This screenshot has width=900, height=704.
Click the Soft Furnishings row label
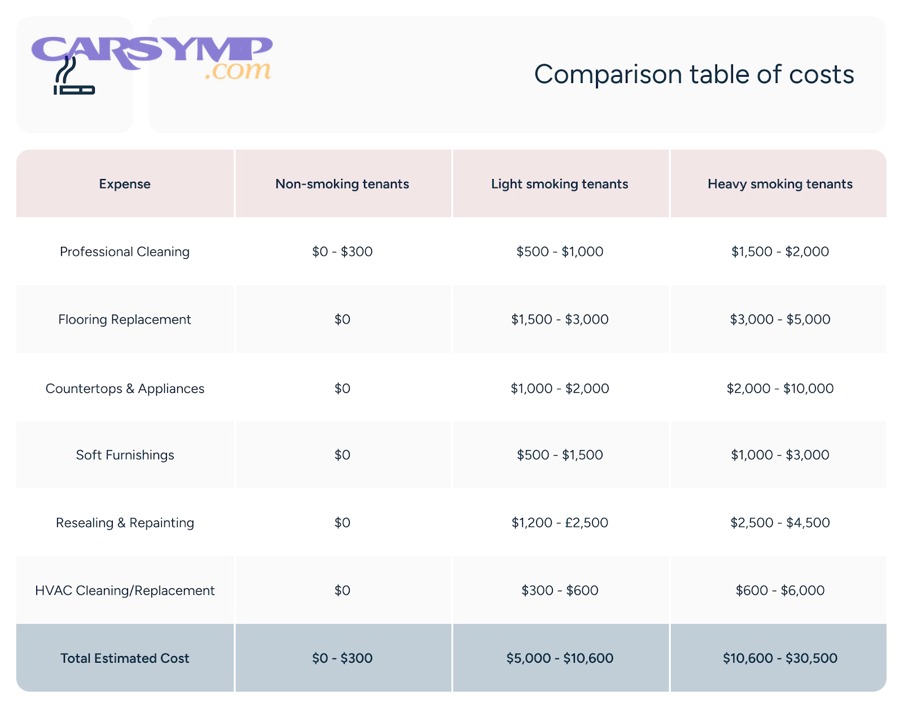click(125, 455)
